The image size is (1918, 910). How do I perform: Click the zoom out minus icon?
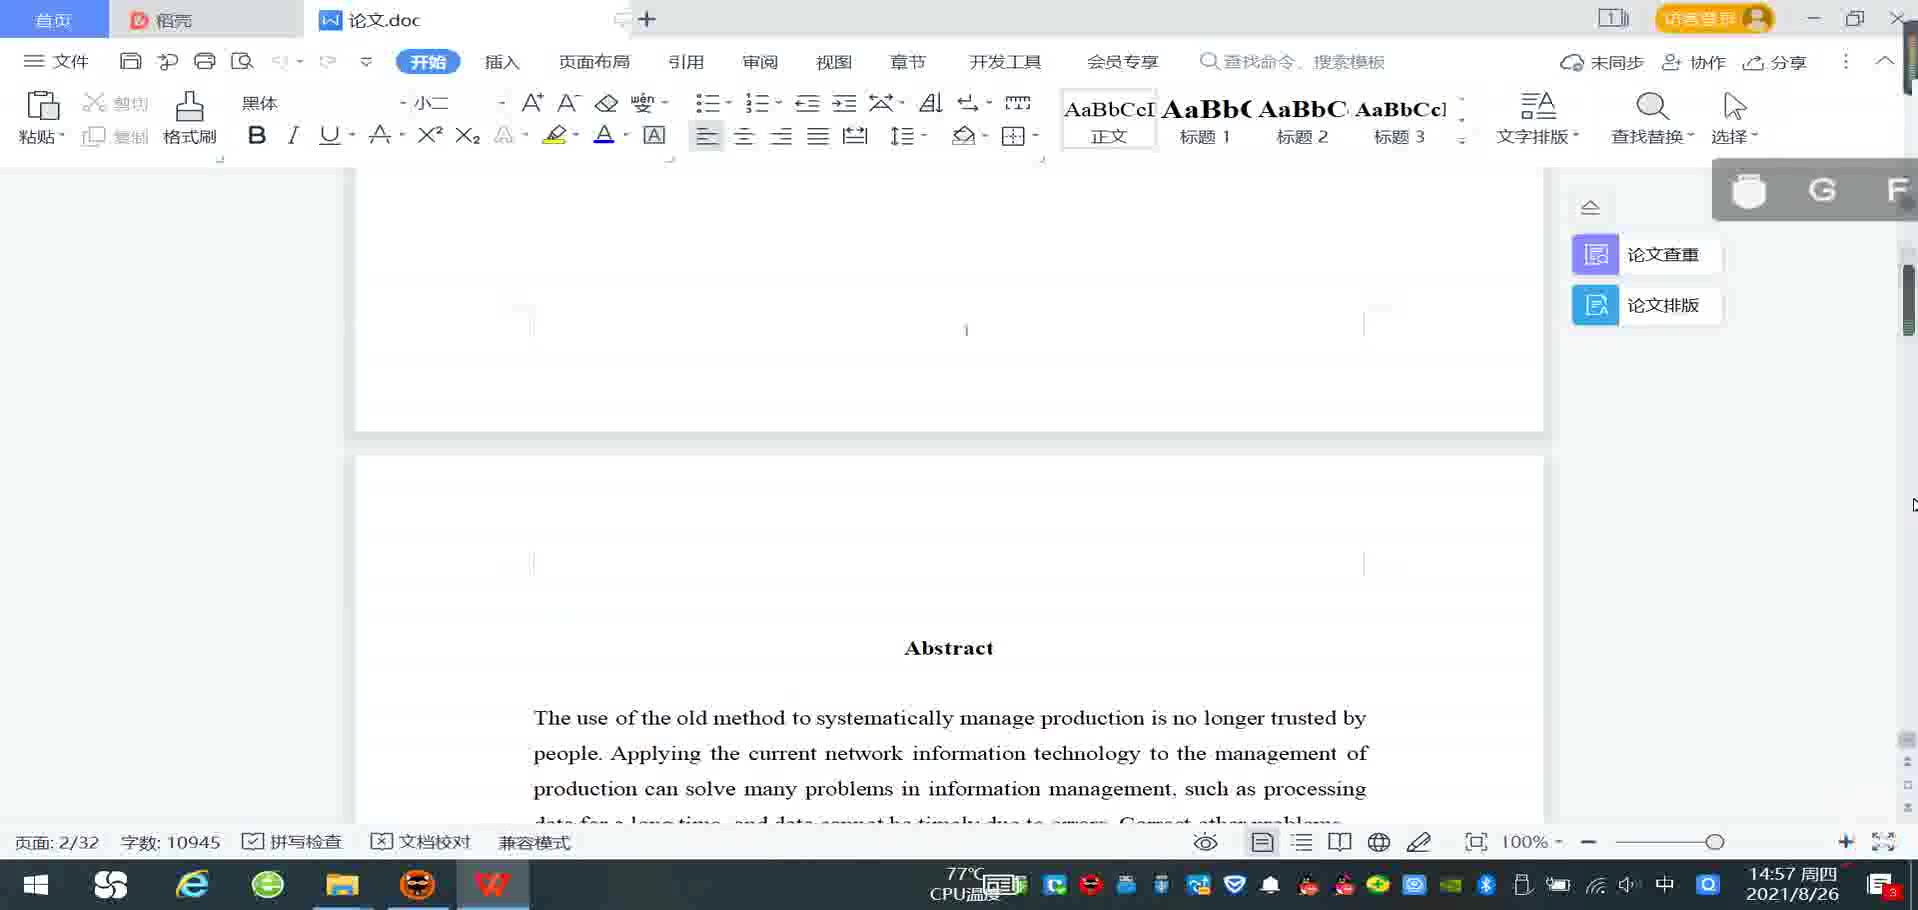click(1588, 842)
